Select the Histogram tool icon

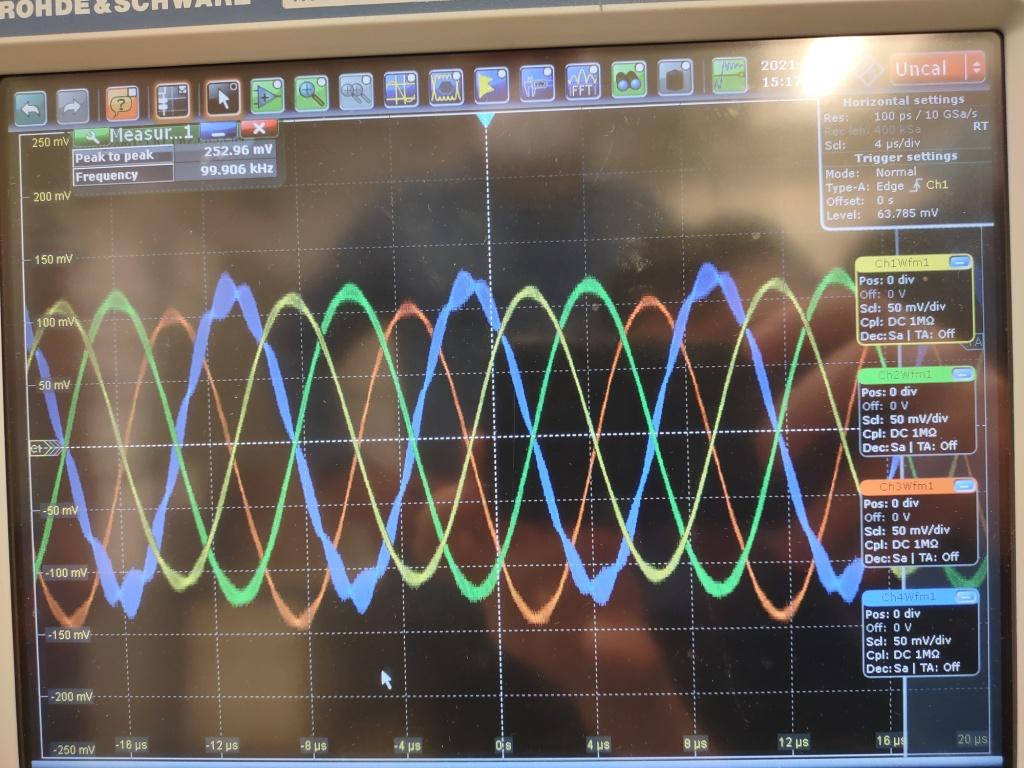pos(491,85)
